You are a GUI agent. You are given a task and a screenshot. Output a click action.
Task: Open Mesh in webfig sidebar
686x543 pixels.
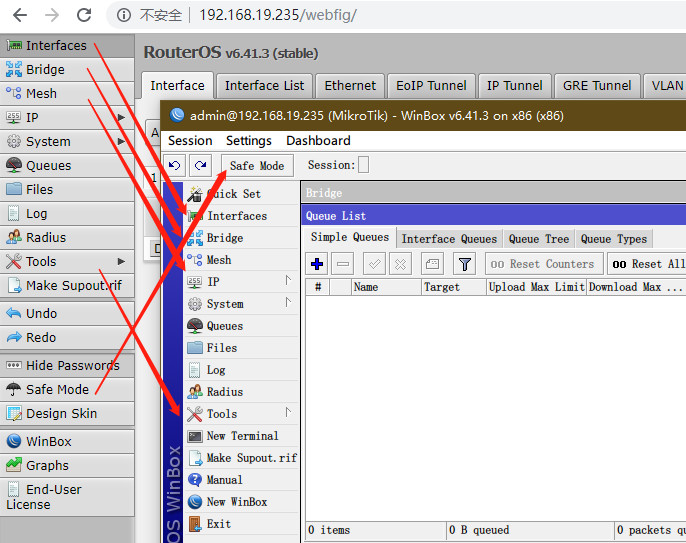(67, 94)
